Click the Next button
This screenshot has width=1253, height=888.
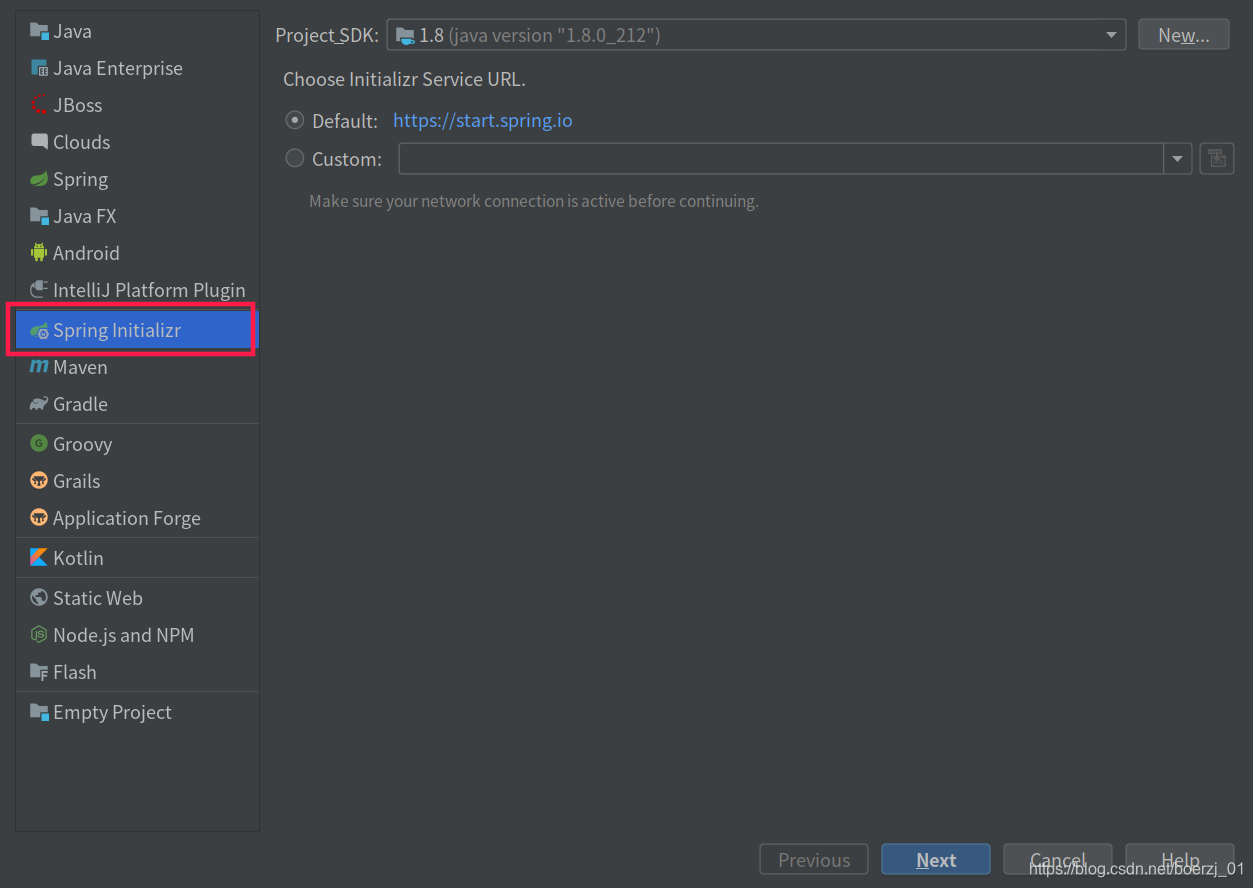pyautogui.click(x=936, y=860)
